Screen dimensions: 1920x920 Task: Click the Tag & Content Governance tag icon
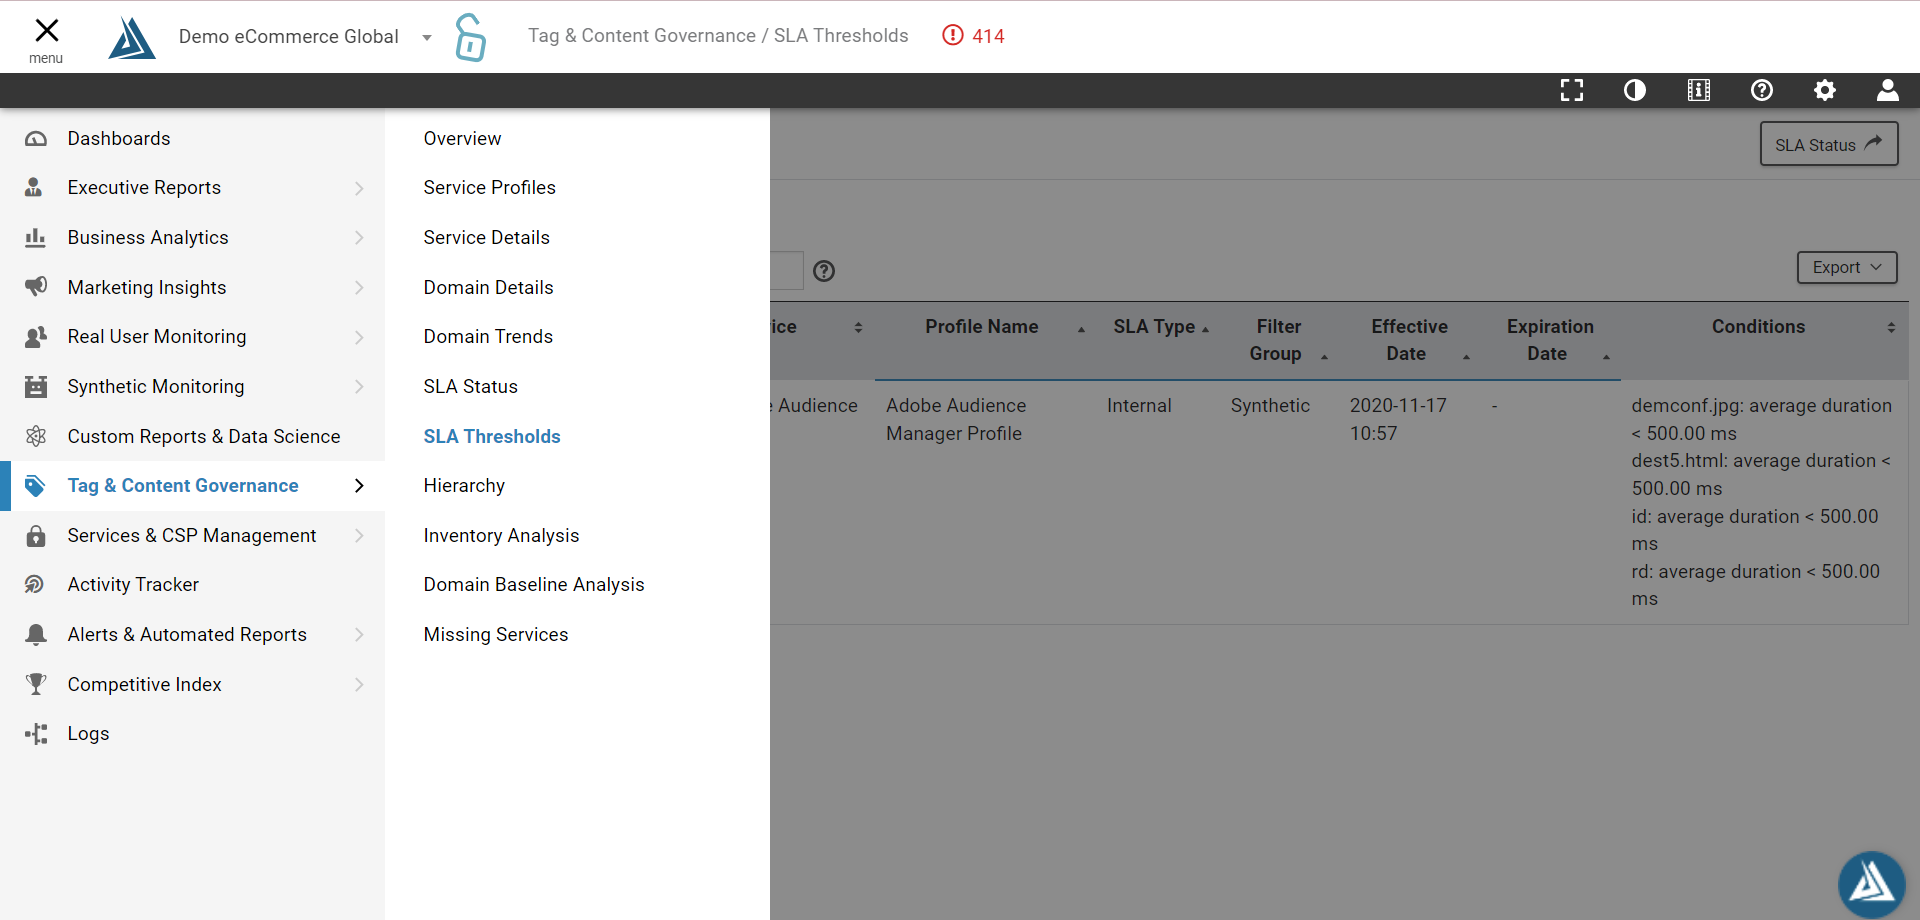(x=36, y=486)
